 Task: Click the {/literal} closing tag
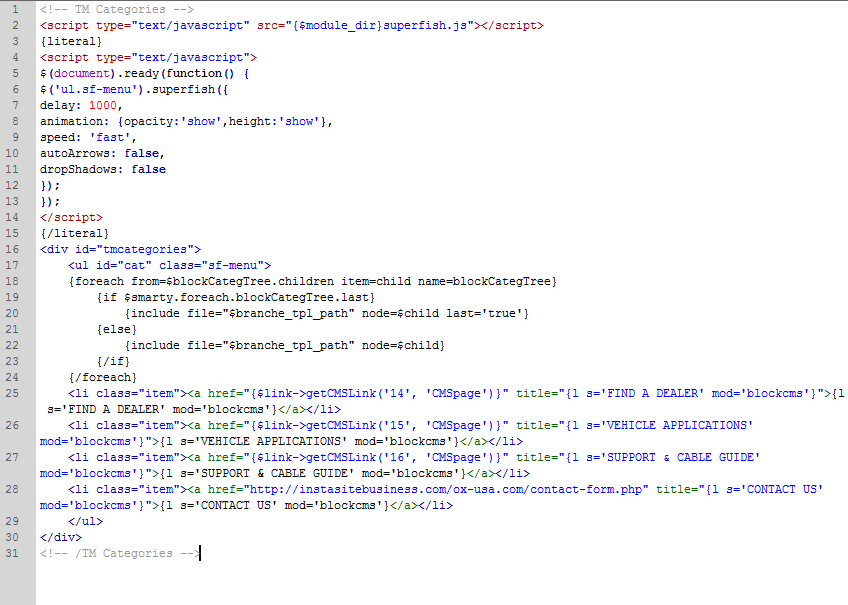(x=75, y=233)
